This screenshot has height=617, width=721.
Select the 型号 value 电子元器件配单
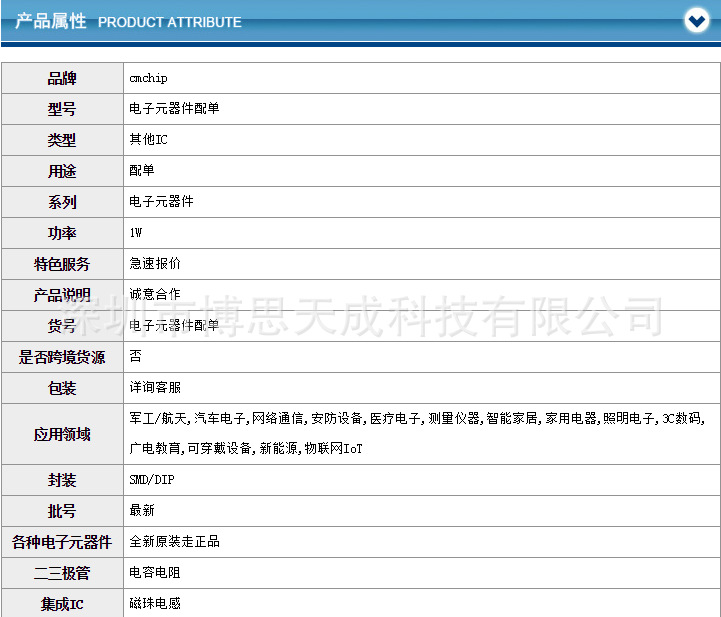click(x=174, y=109)
